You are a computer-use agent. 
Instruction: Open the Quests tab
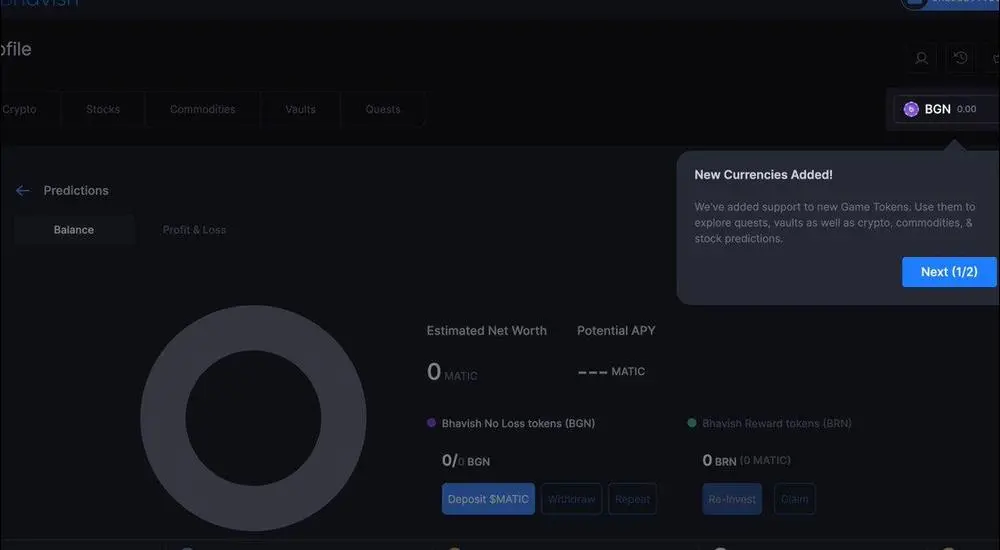tap(383, 109)
